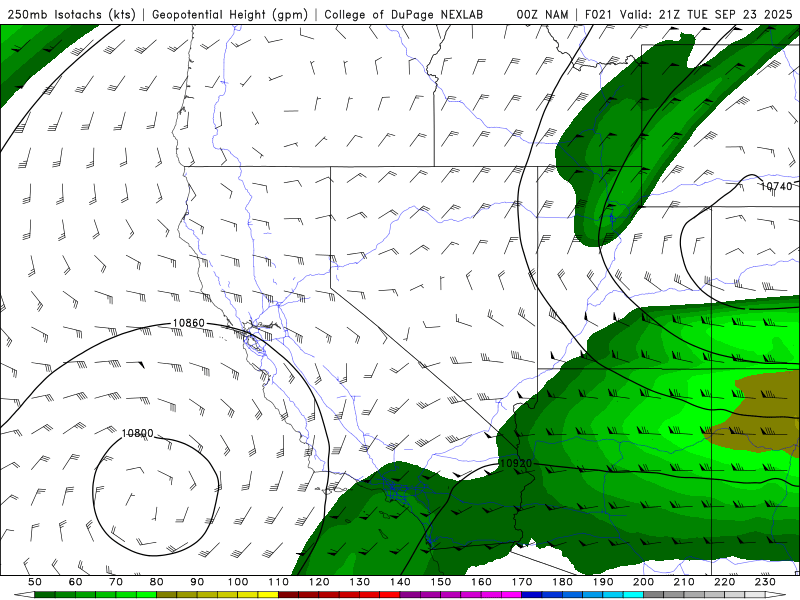Image resolution: width=800 pixels, height=600 pixels.
Task: Click the 200 value on the color scale
Action: click(644, 582)
